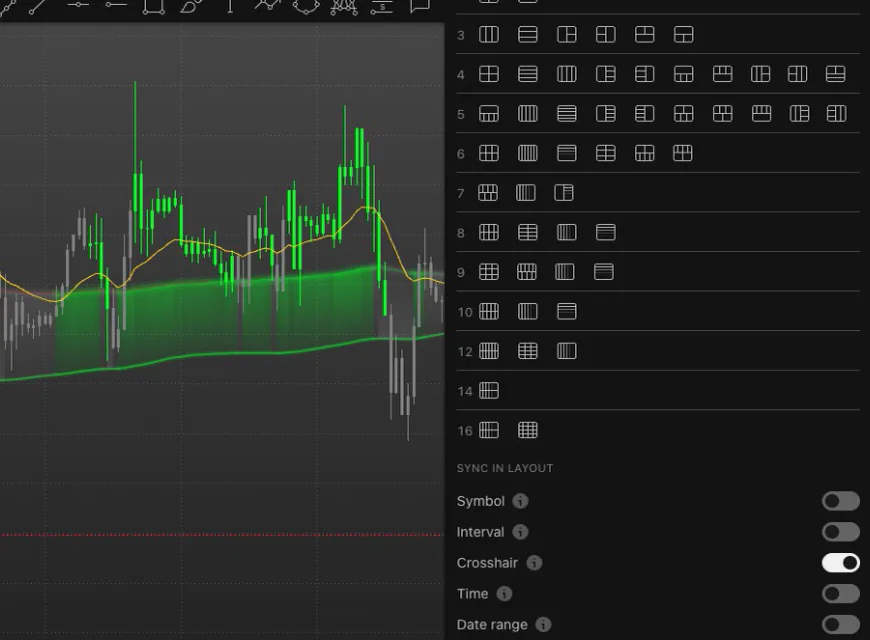
Task: Choose 5-chart layout: four stacked left, one right
Action: (644, 114)
